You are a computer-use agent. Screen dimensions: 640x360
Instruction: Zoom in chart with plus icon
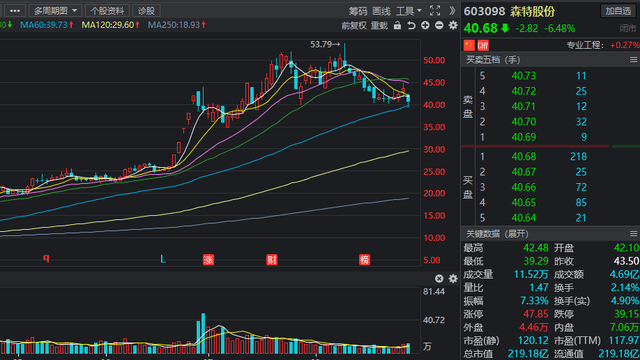click(425, 26)
